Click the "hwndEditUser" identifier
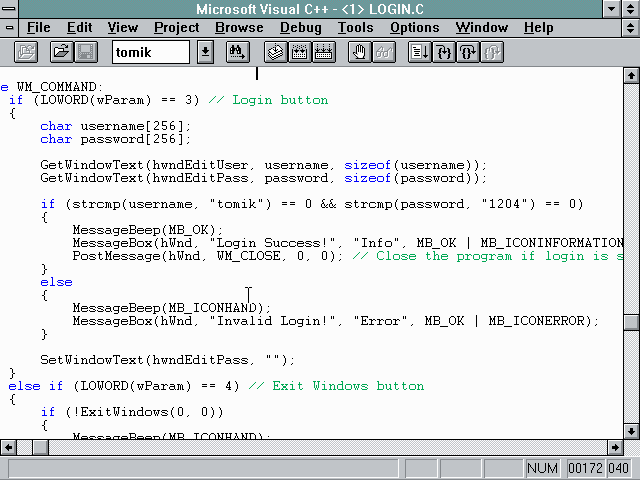Image resolution: width=640 pixels, height=480 pixels. tap(200, 165)
